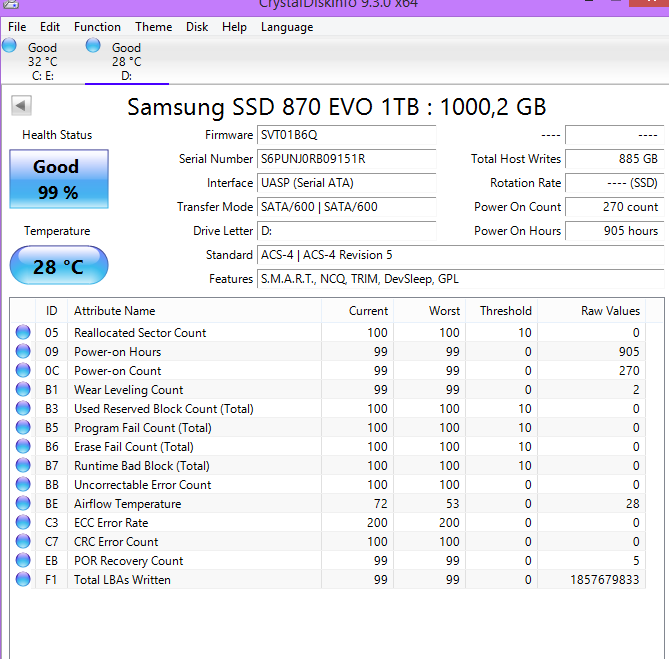The image size is (669, 659).
Task: Click status orb for ECC Error Rate
Action: [23, 522]
